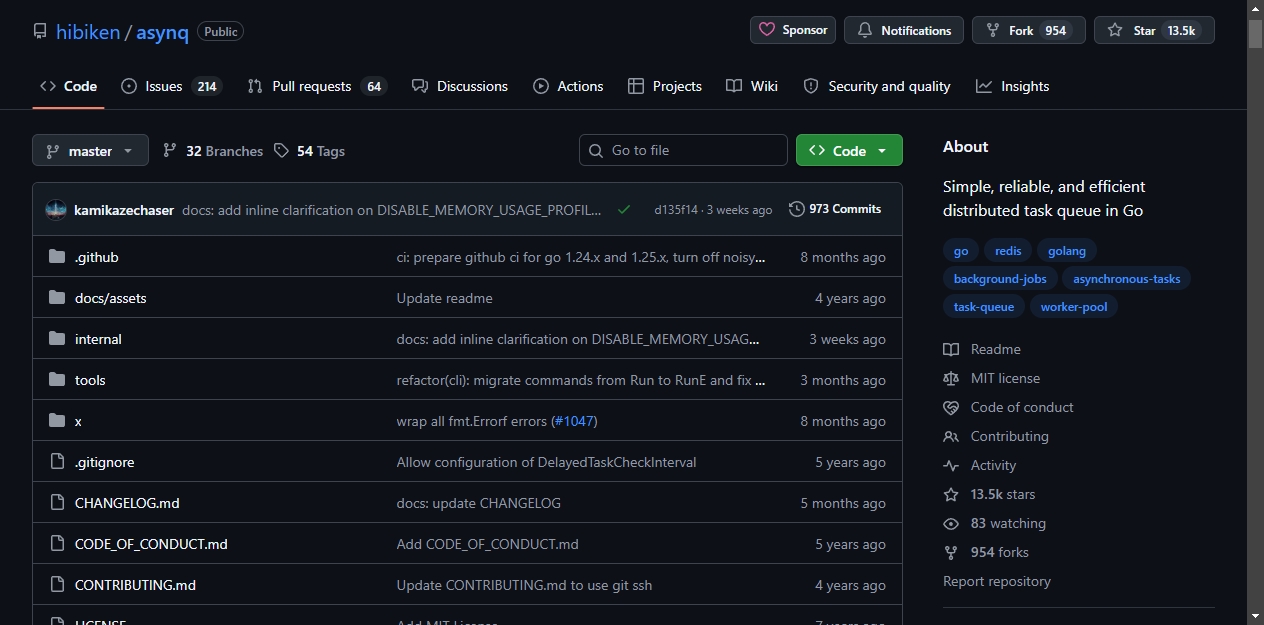
Task: Open asynq repository name link
Action: [162, 31]
